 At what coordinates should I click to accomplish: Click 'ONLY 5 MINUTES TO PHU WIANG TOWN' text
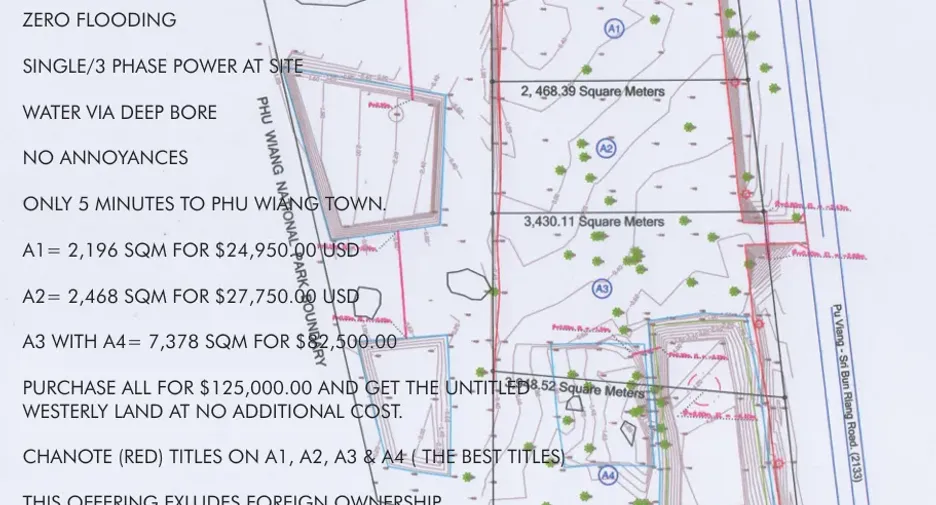point(204,204)
